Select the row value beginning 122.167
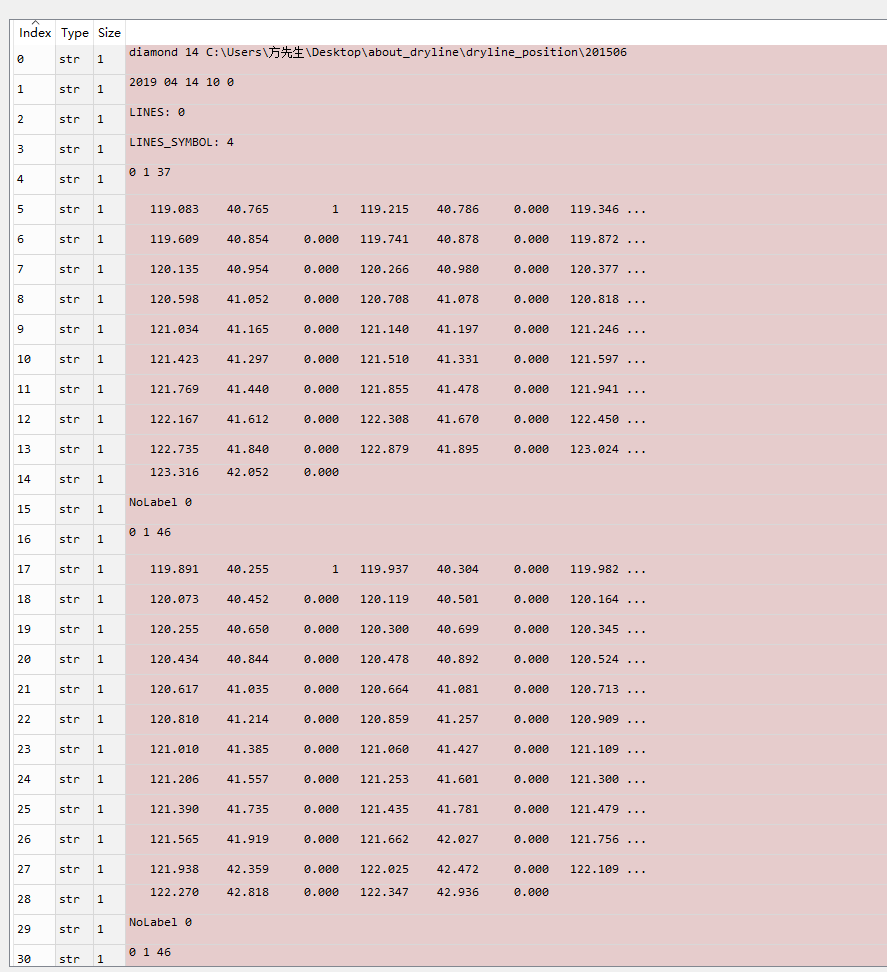The height and width of the screenshot is (972, 887). pos(506,419)
